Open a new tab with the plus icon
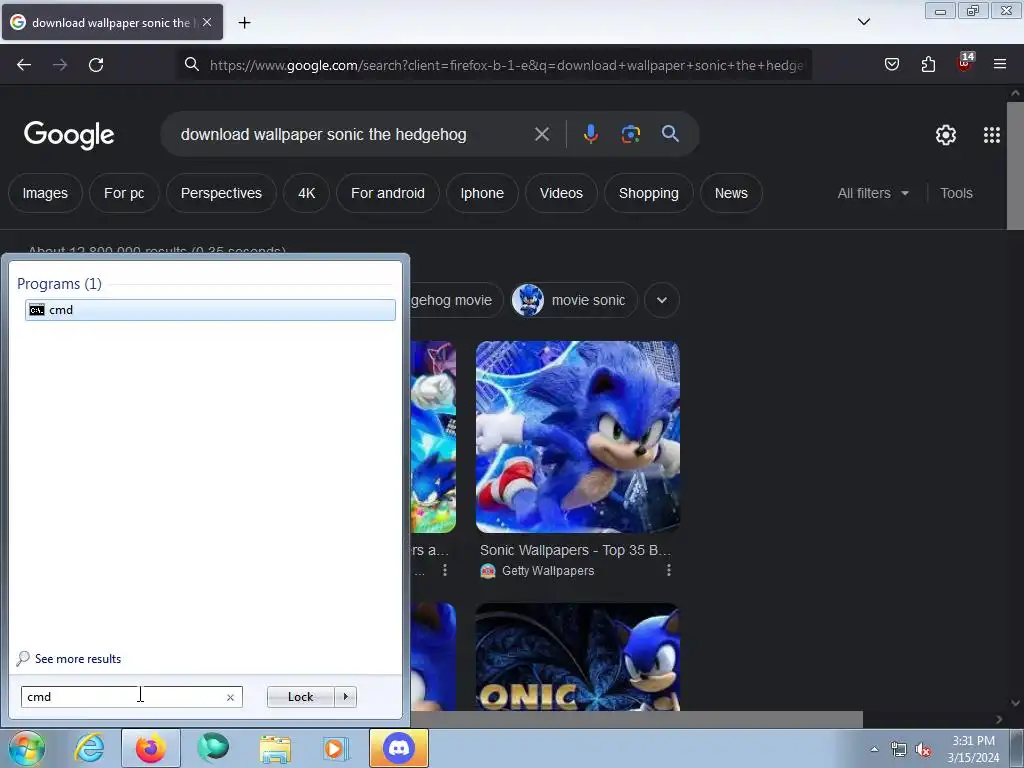Viewport: 1024px width, 768px height. pyautogui.click(x=244, y=23)
